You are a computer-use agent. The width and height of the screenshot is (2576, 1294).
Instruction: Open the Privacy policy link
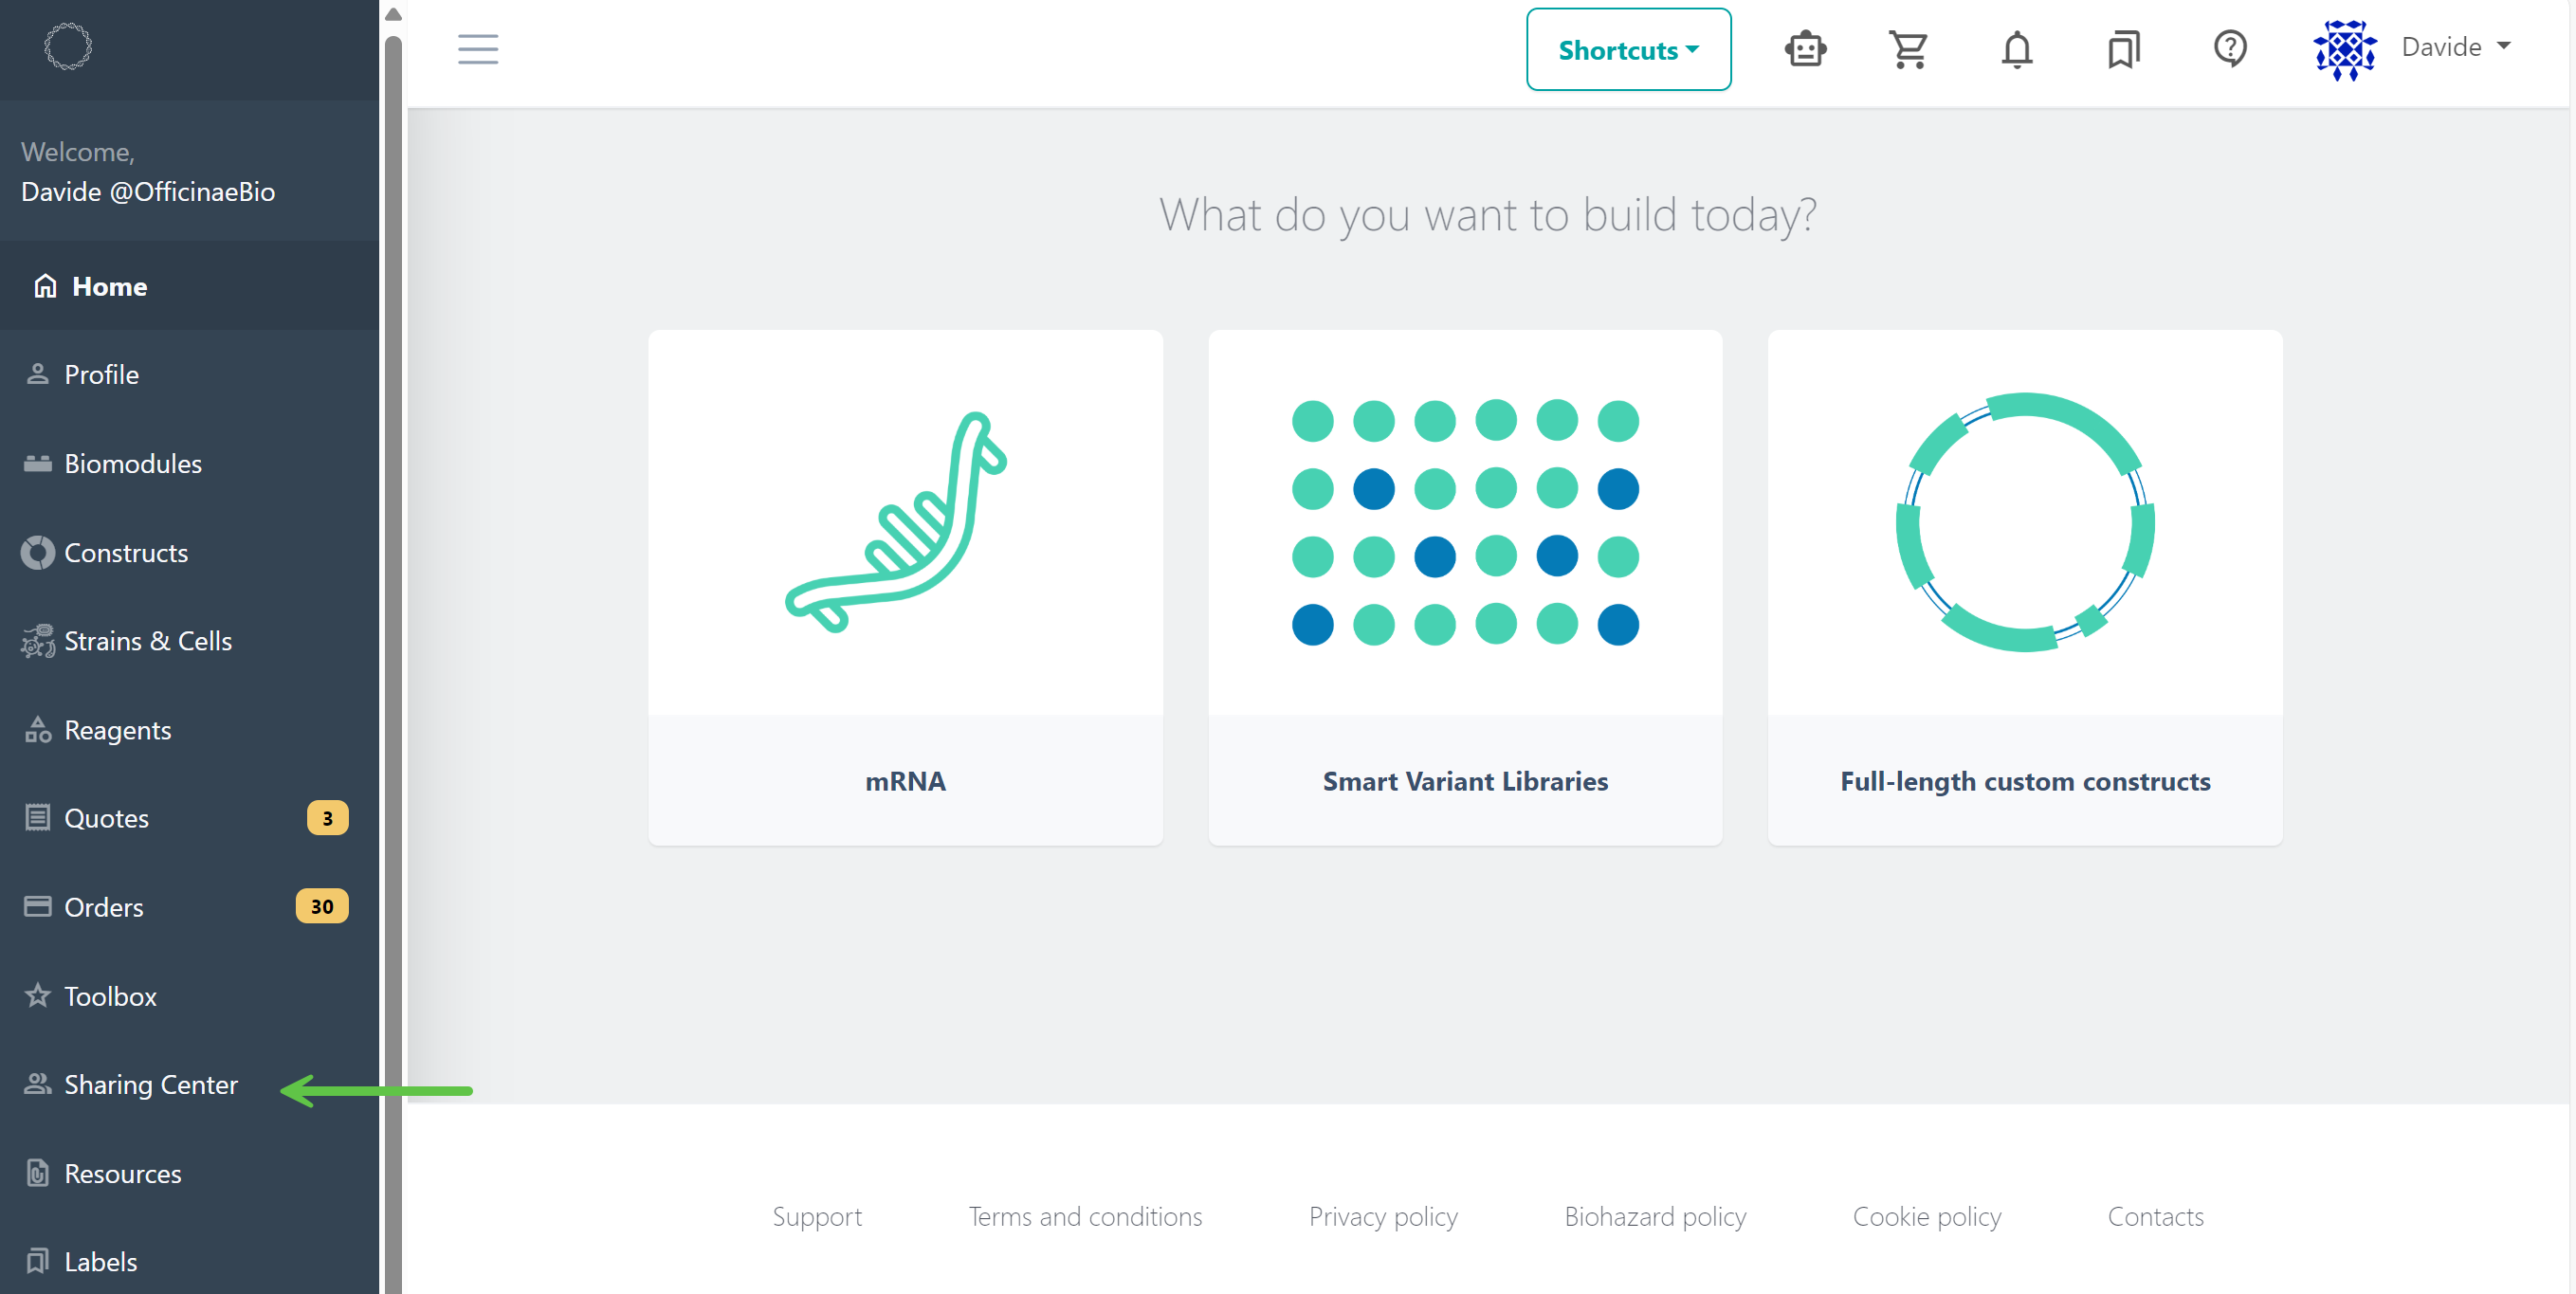point(1383,1216)
